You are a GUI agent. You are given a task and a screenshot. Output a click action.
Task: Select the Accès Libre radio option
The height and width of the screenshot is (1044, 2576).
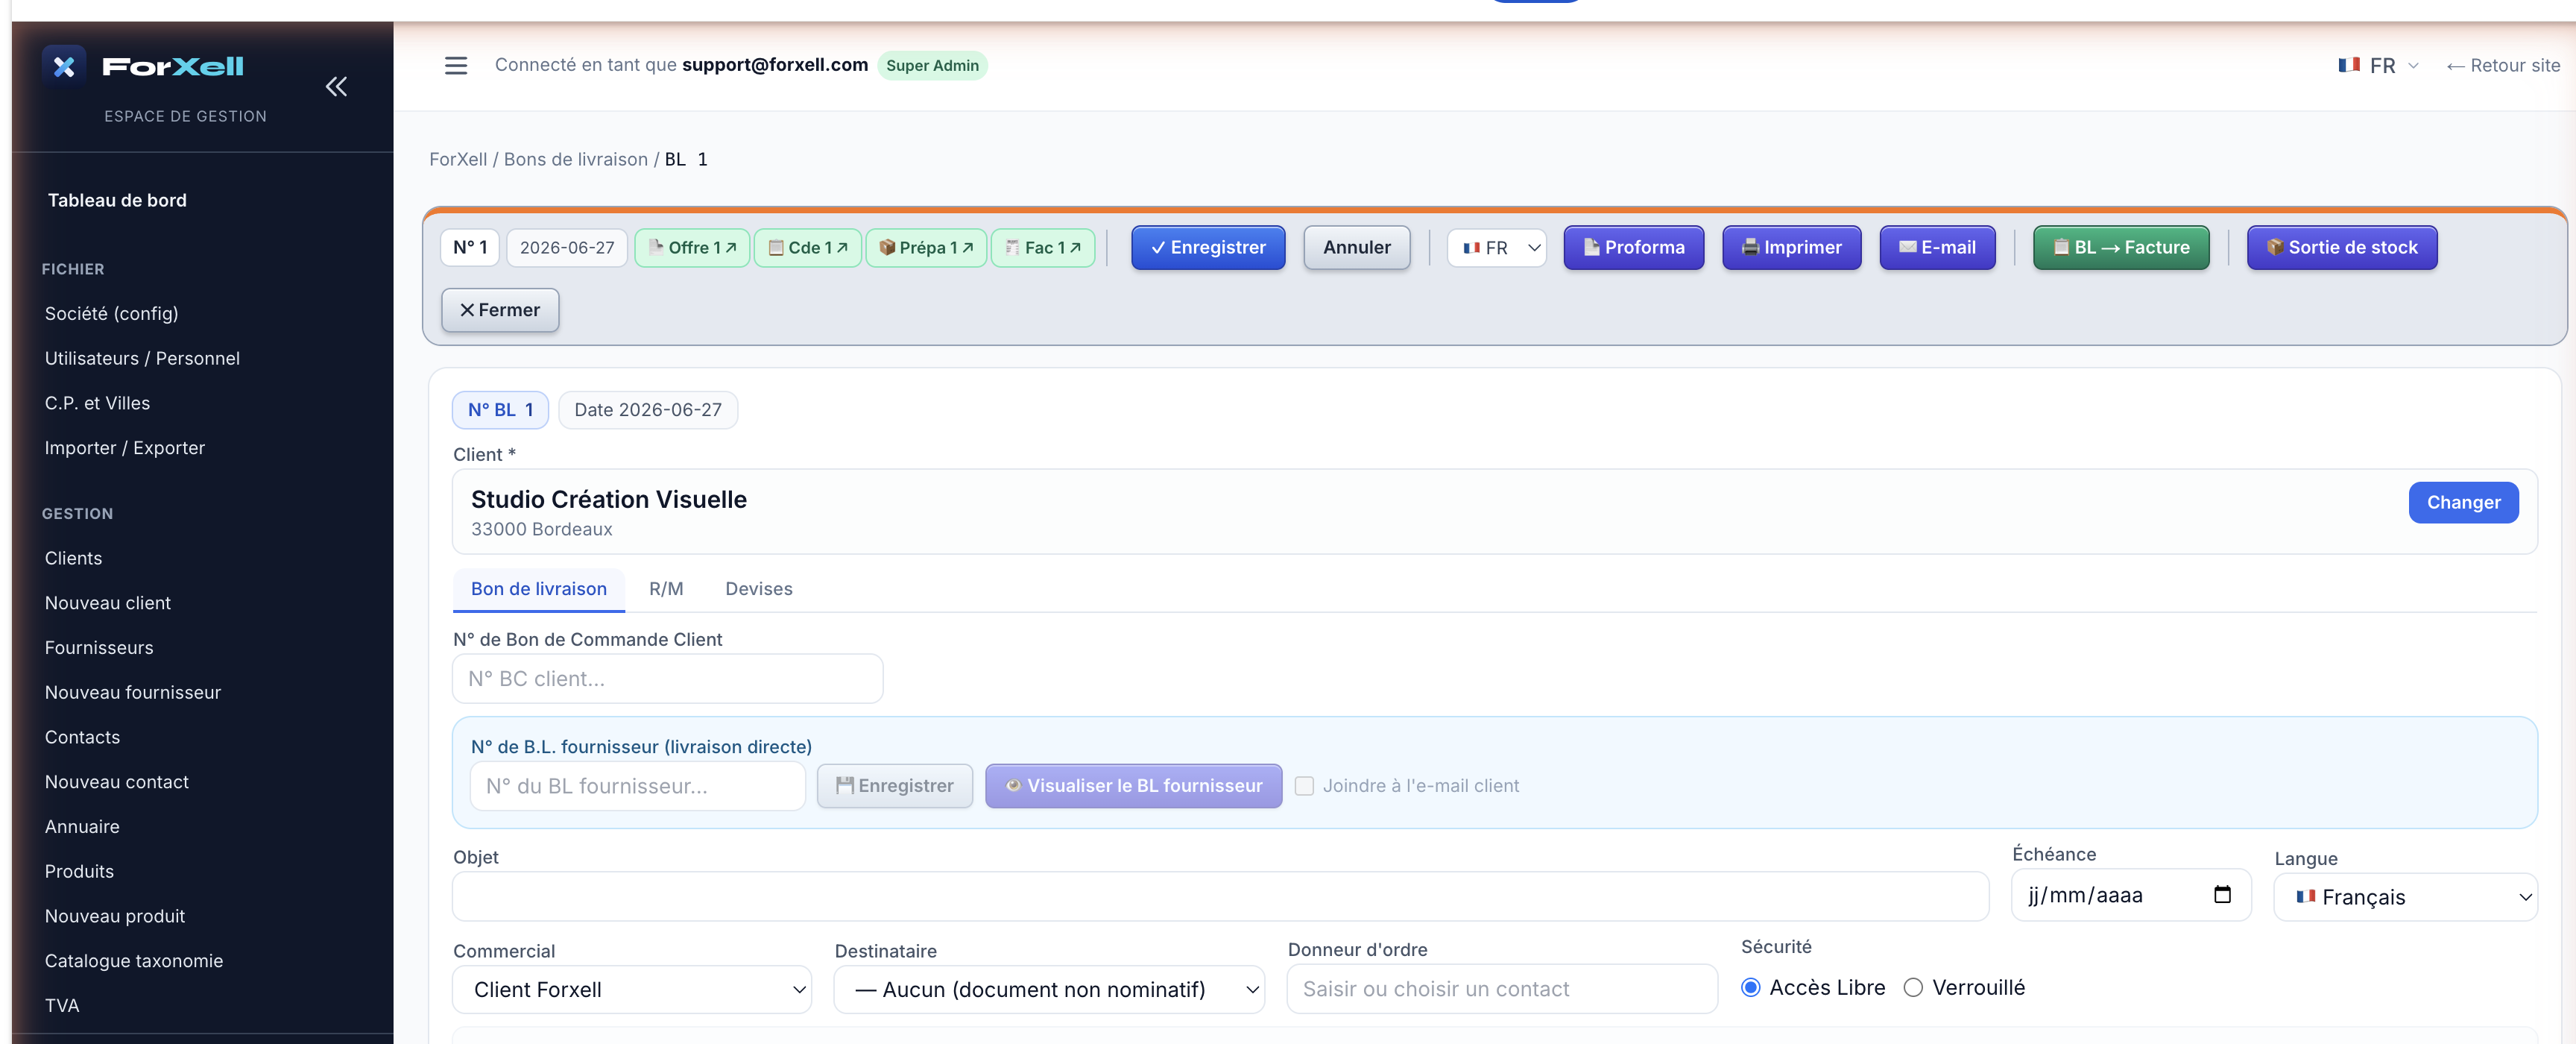pos(1751,988)
